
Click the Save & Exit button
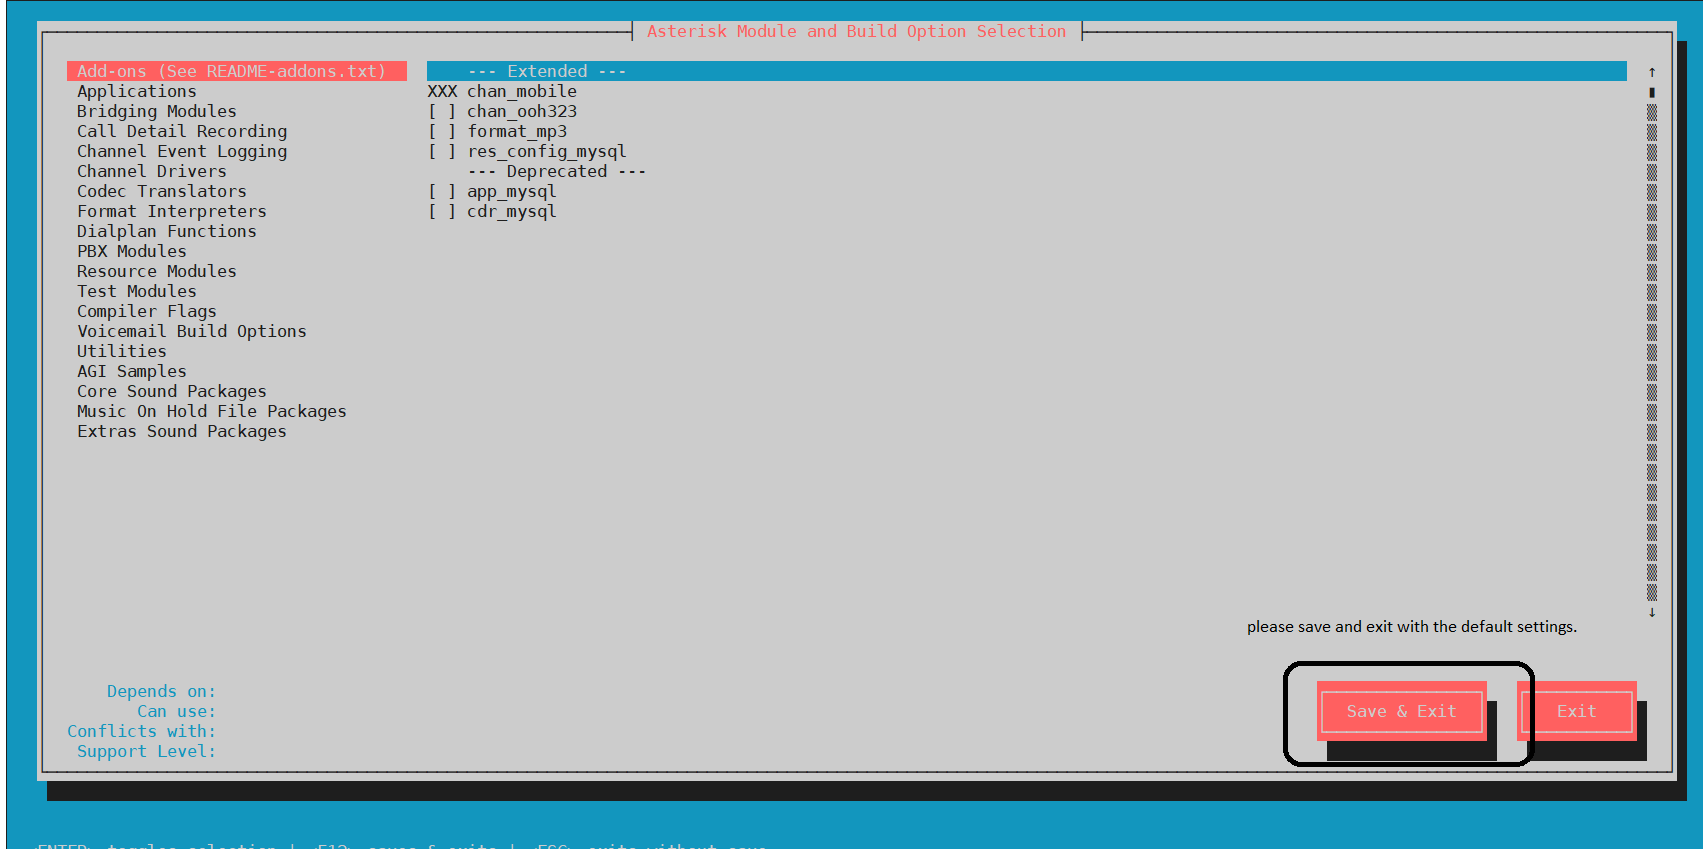click(x=1402, y=711)
